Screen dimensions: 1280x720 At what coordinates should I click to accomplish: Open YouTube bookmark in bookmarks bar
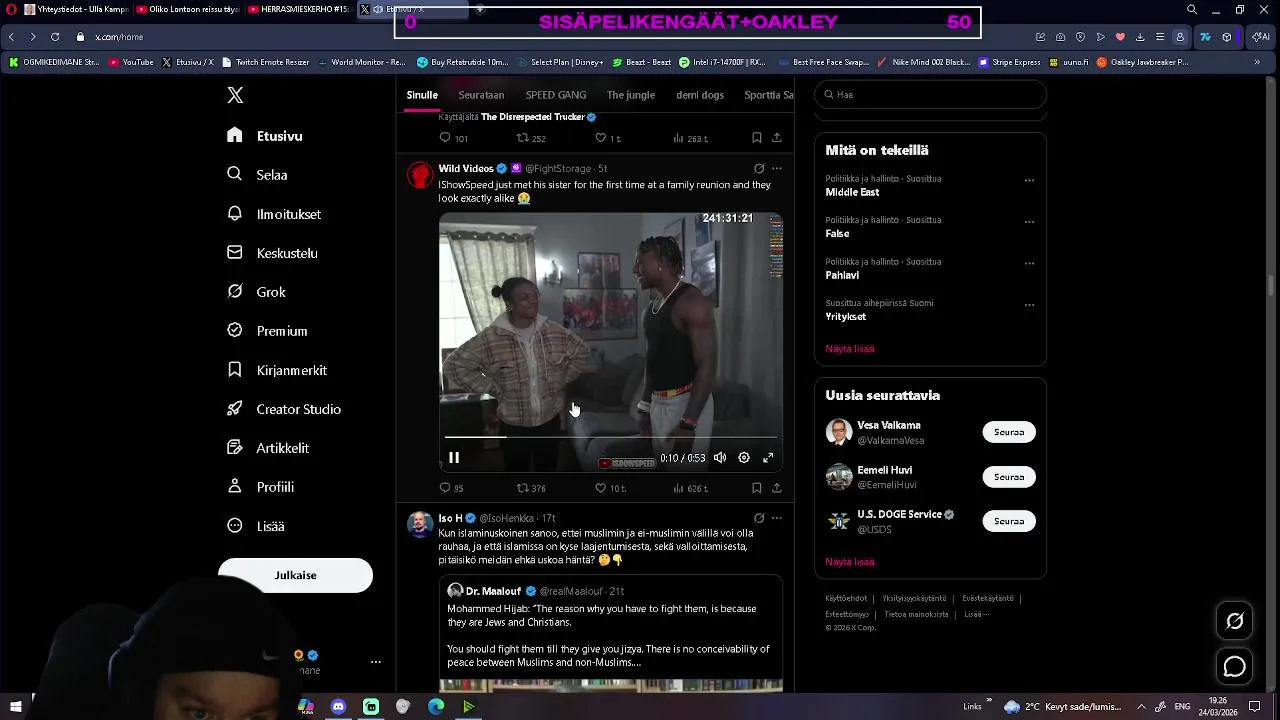point(131,62)
